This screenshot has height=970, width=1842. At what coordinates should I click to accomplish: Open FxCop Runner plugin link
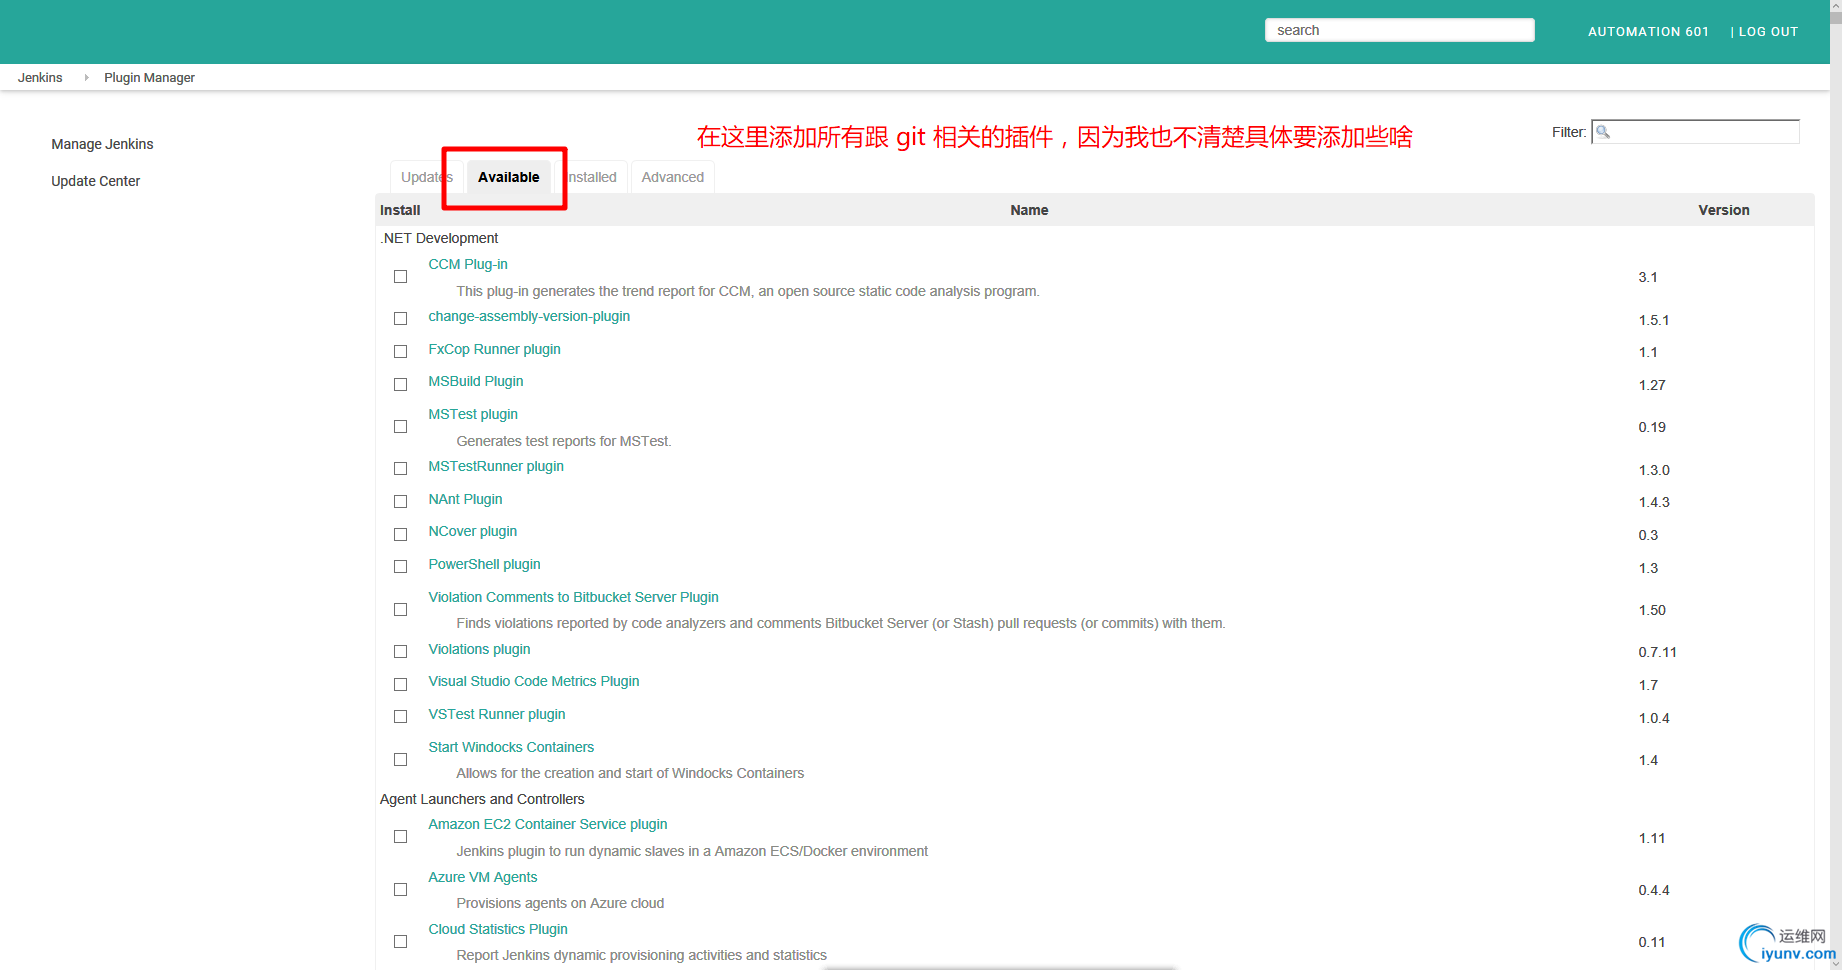pyautogui.click(x=494, y=349)
